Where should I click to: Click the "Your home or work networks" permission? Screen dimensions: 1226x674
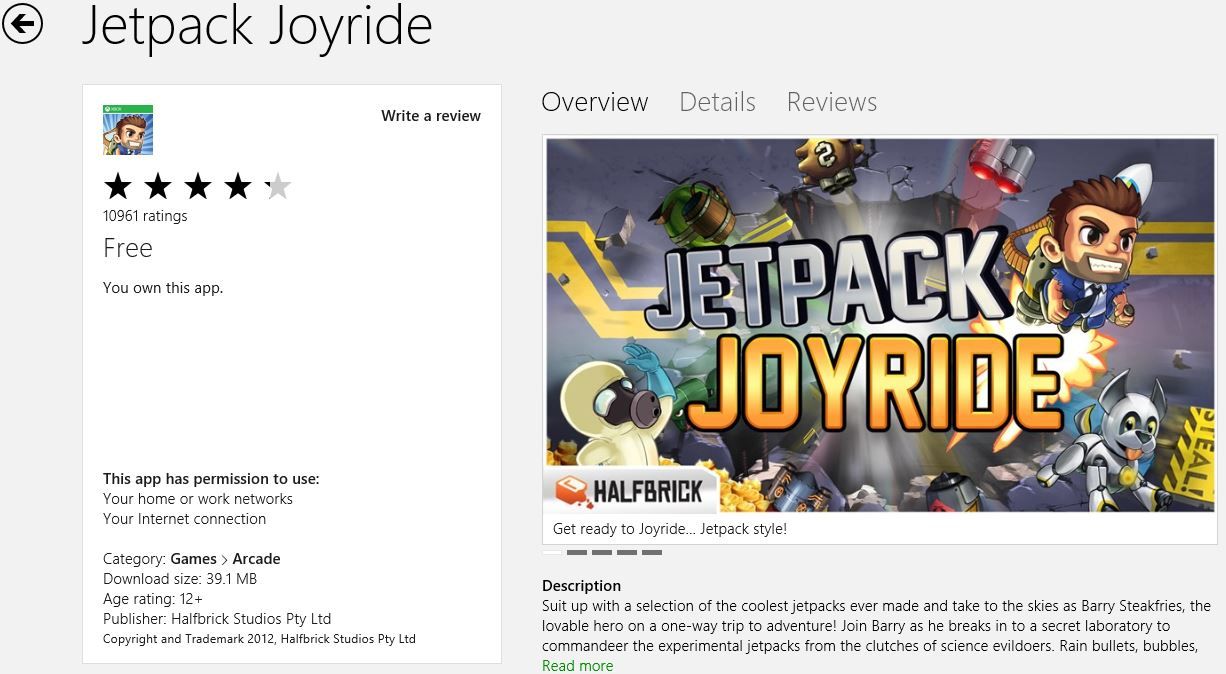[198, 499]
